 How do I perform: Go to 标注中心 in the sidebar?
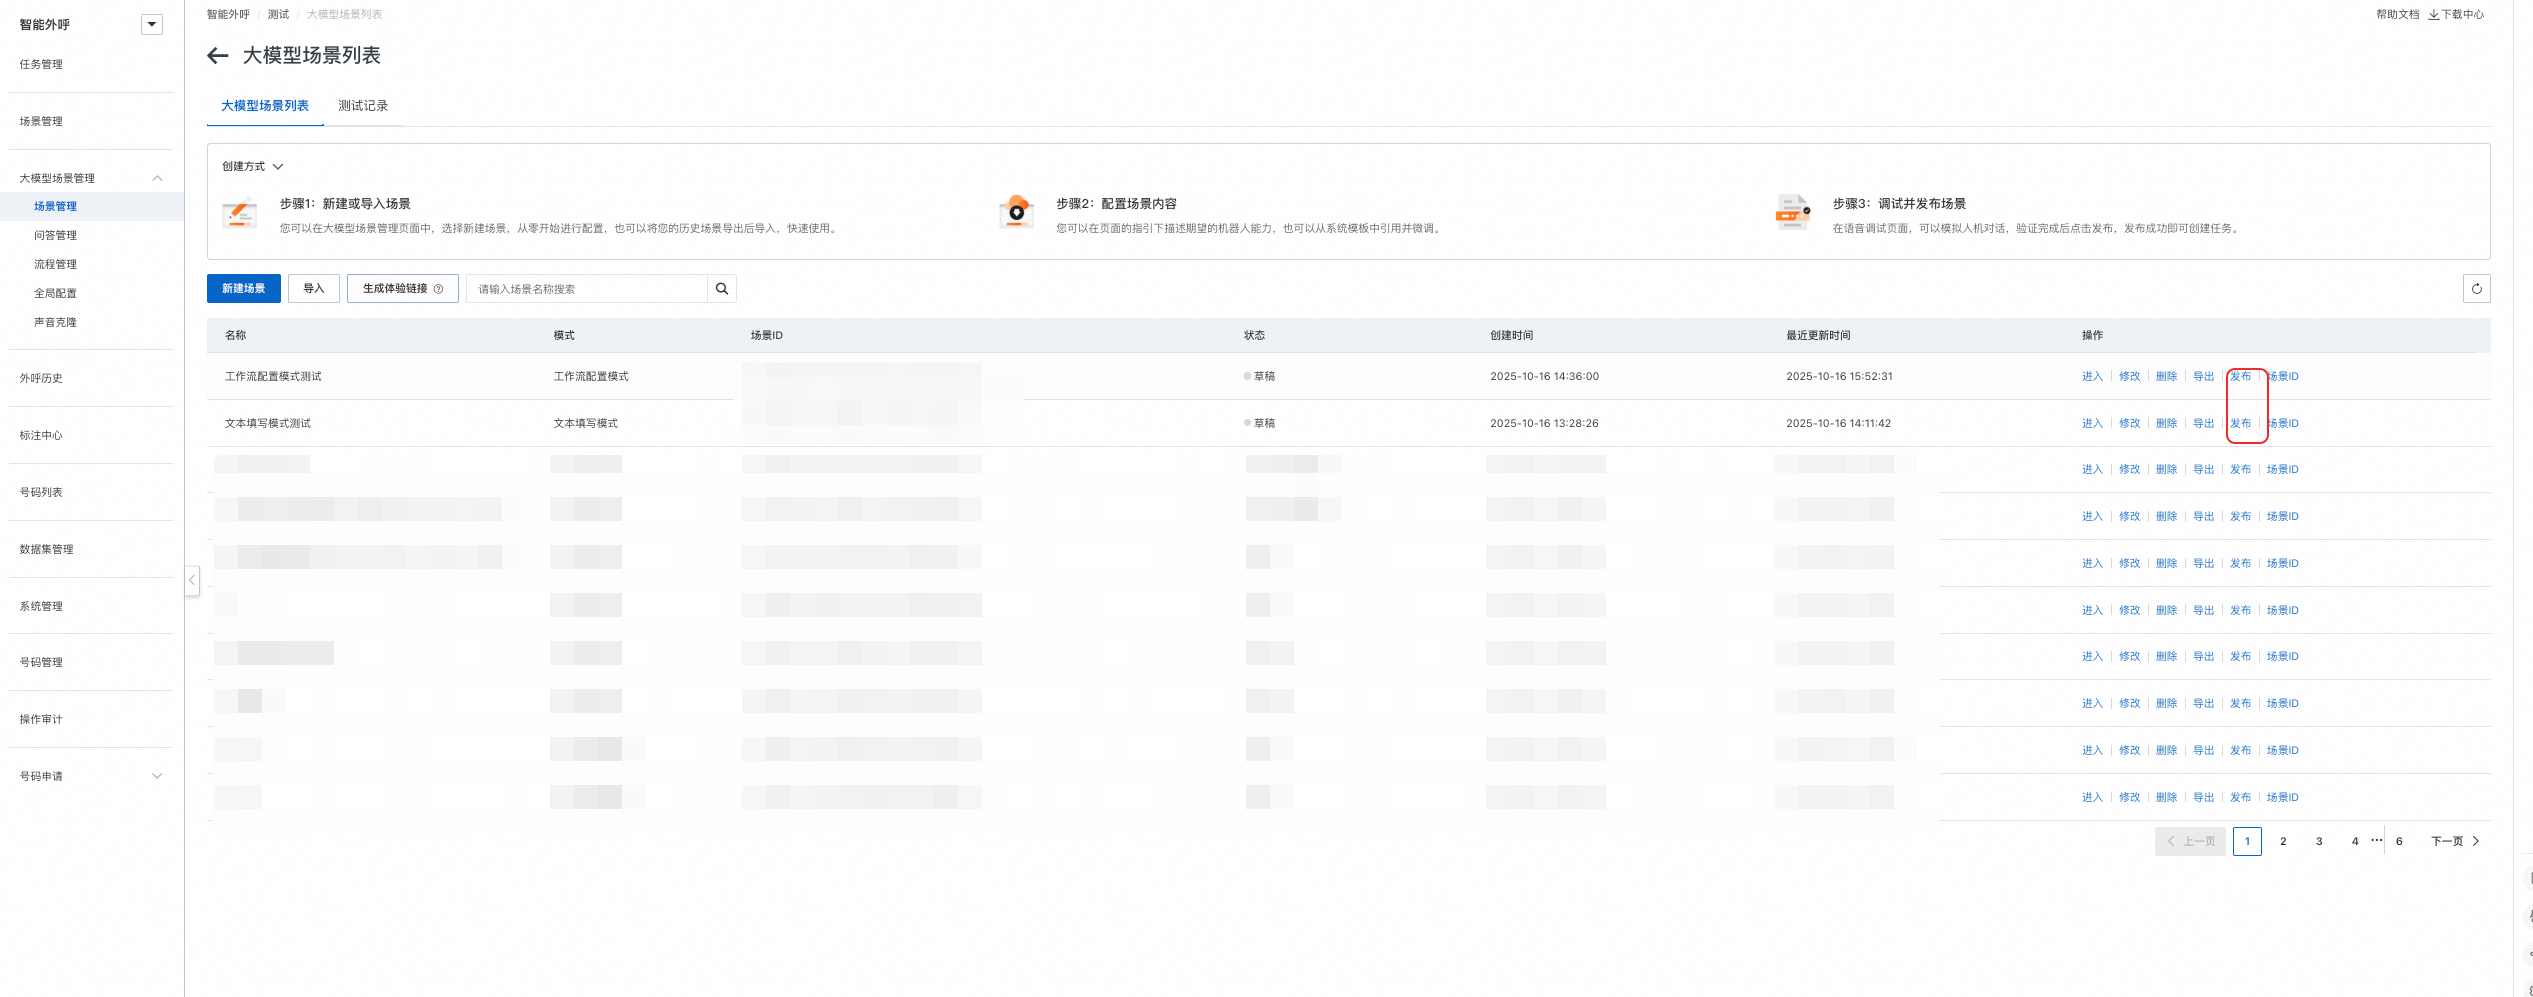pyautogui.click(x=41, y=435)
